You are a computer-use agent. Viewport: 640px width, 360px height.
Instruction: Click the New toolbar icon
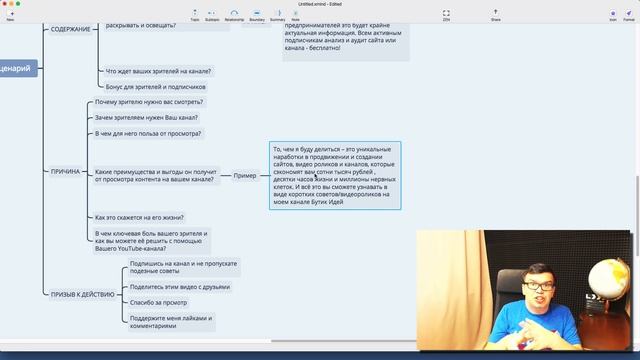10,16
